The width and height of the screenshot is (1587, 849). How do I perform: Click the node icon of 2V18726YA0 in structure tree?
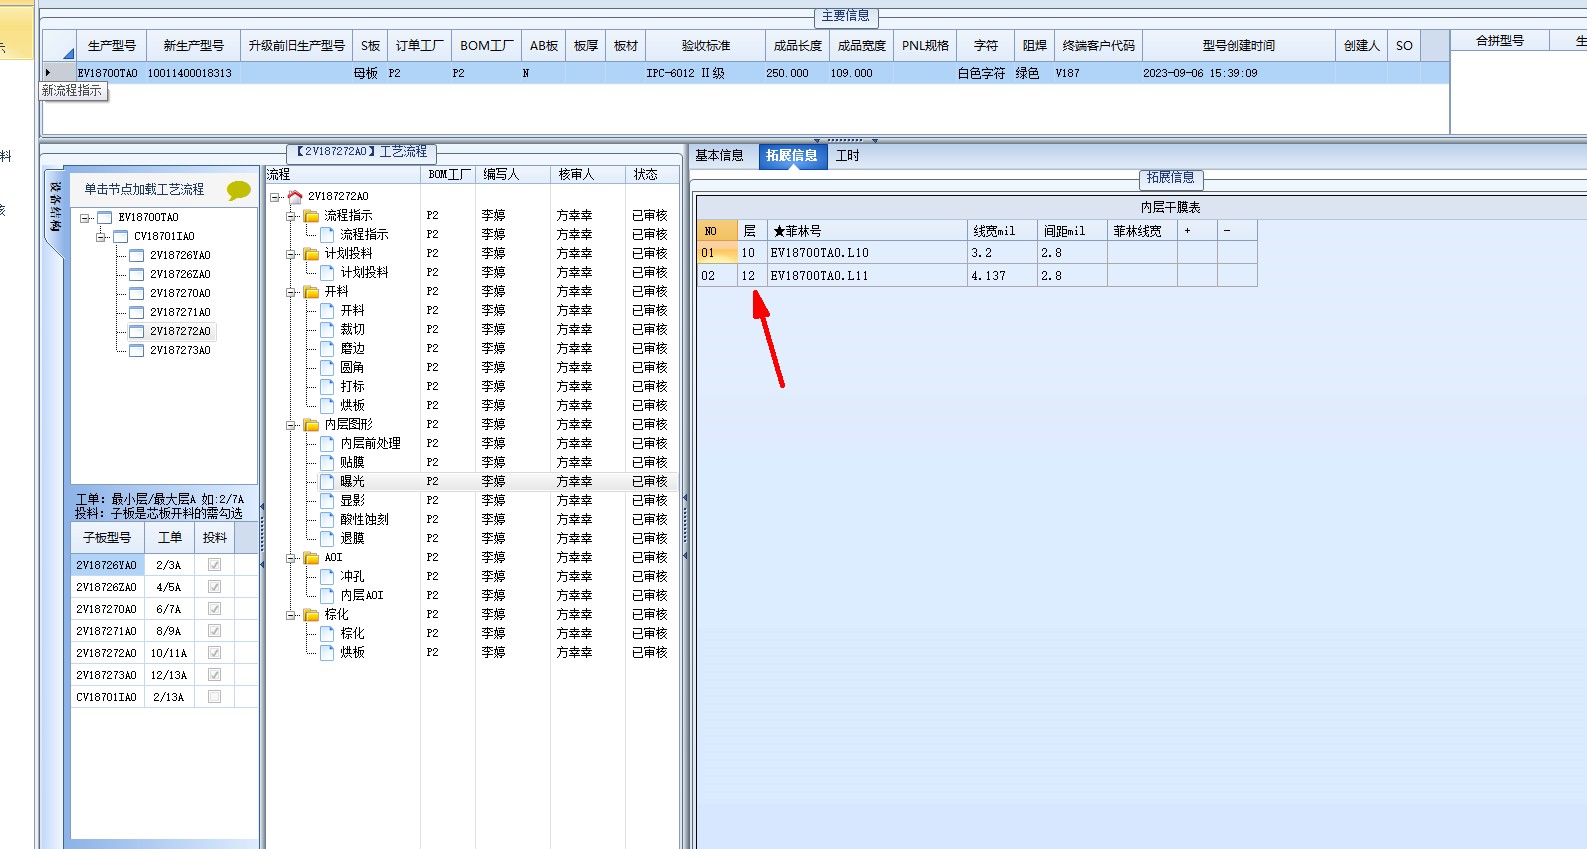pos(137,255)
